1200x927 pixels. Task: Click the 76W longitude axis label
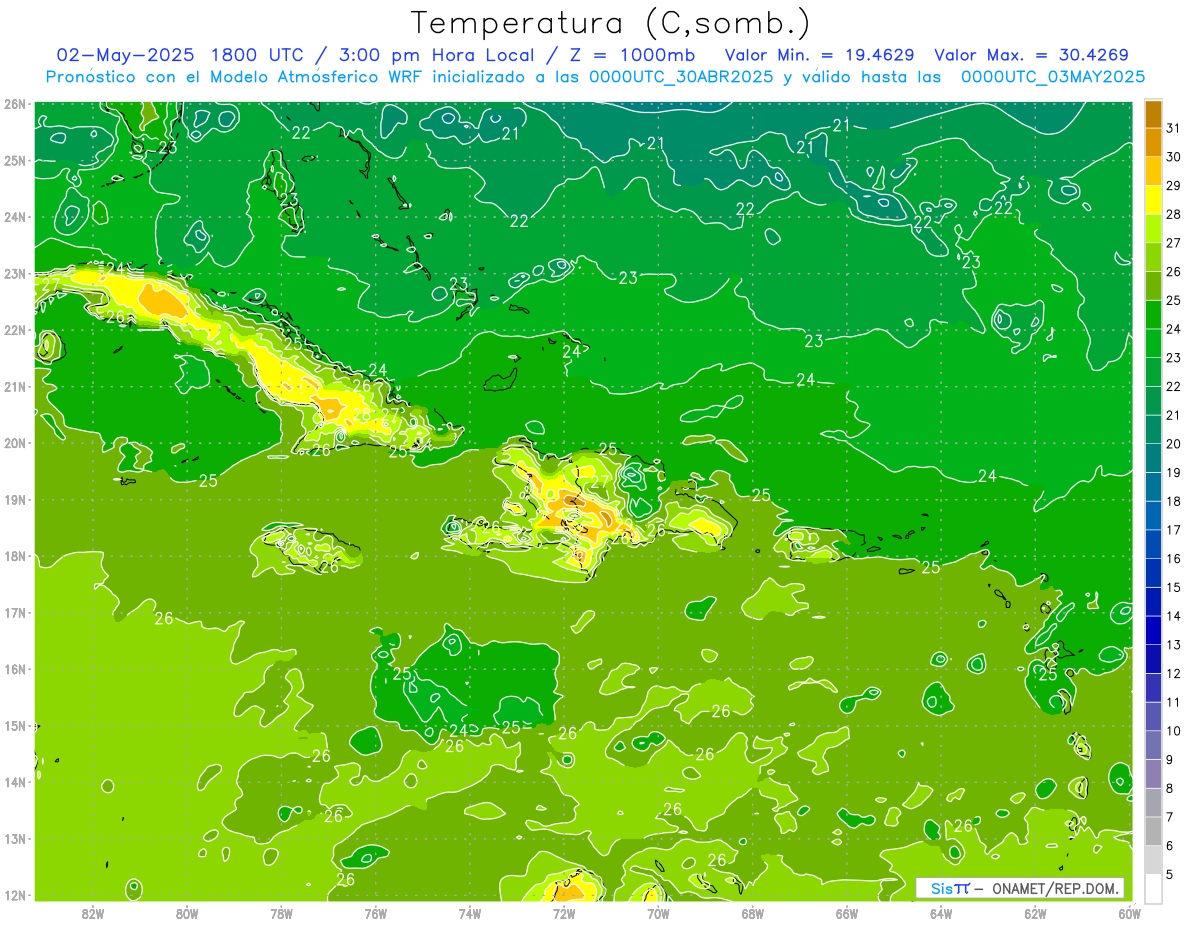tap(375, 913)
